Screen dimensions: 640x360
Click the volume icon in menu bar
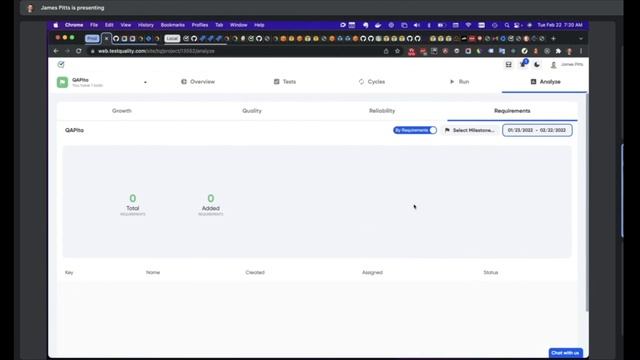(x=417, y=25)
